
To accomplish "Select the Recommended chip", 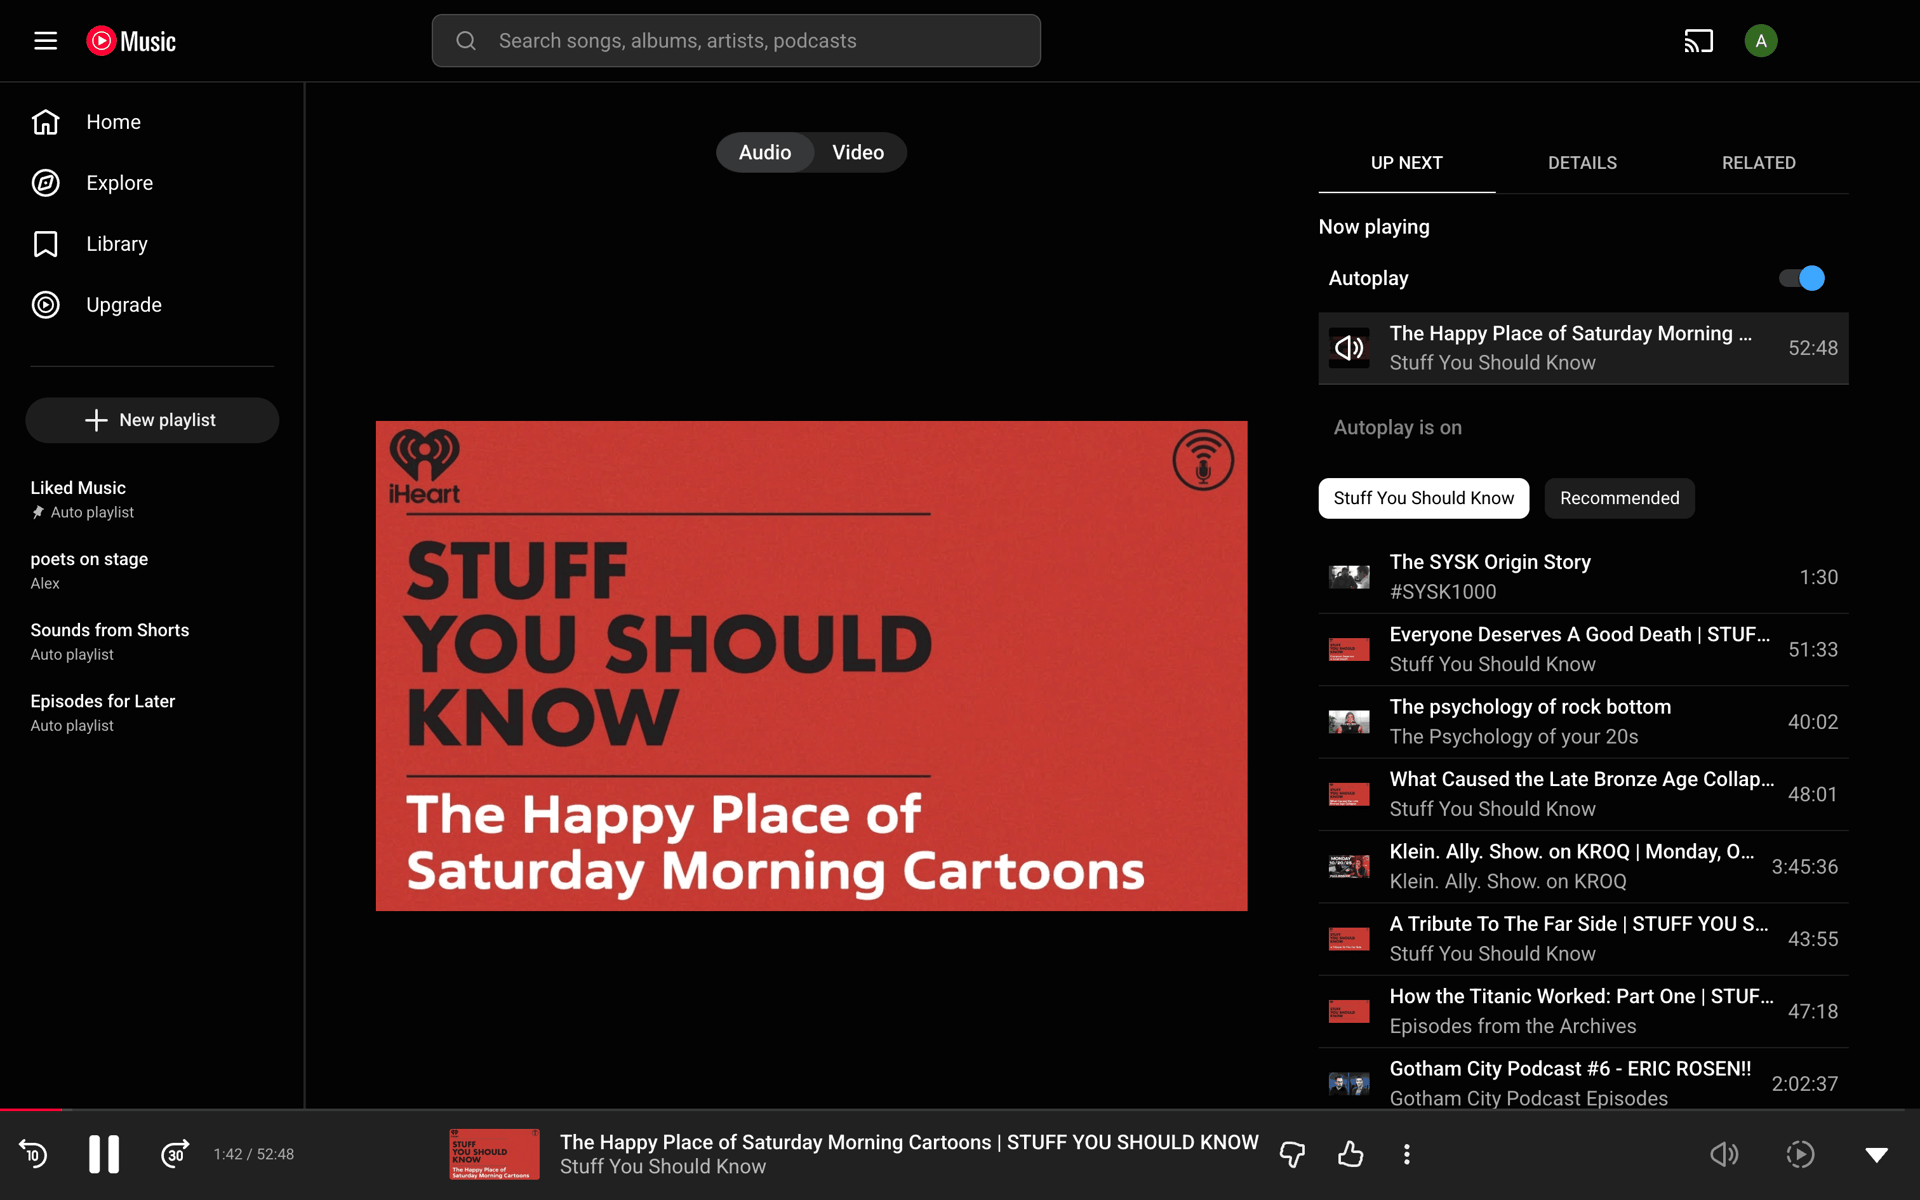I will [x=1619, y=498].
